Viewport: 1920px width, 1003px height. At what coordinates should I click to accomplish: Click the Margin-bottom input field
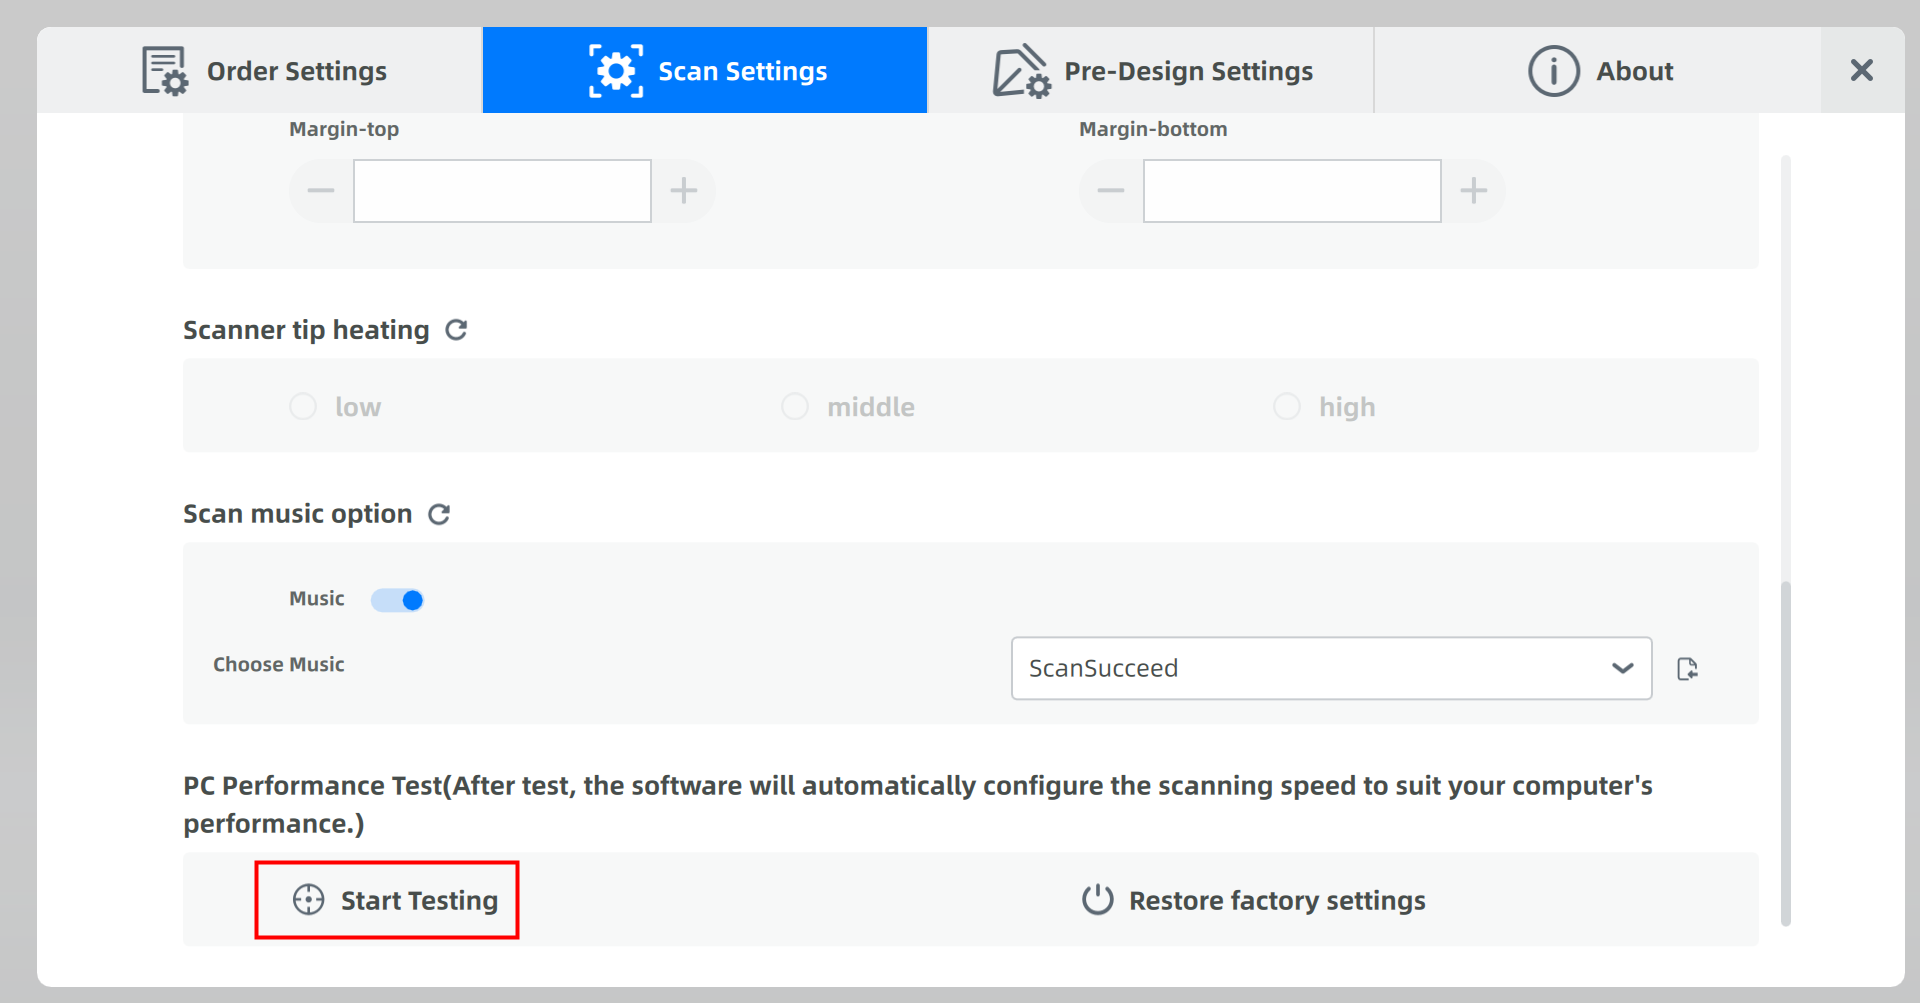(x=1292, y=190)
